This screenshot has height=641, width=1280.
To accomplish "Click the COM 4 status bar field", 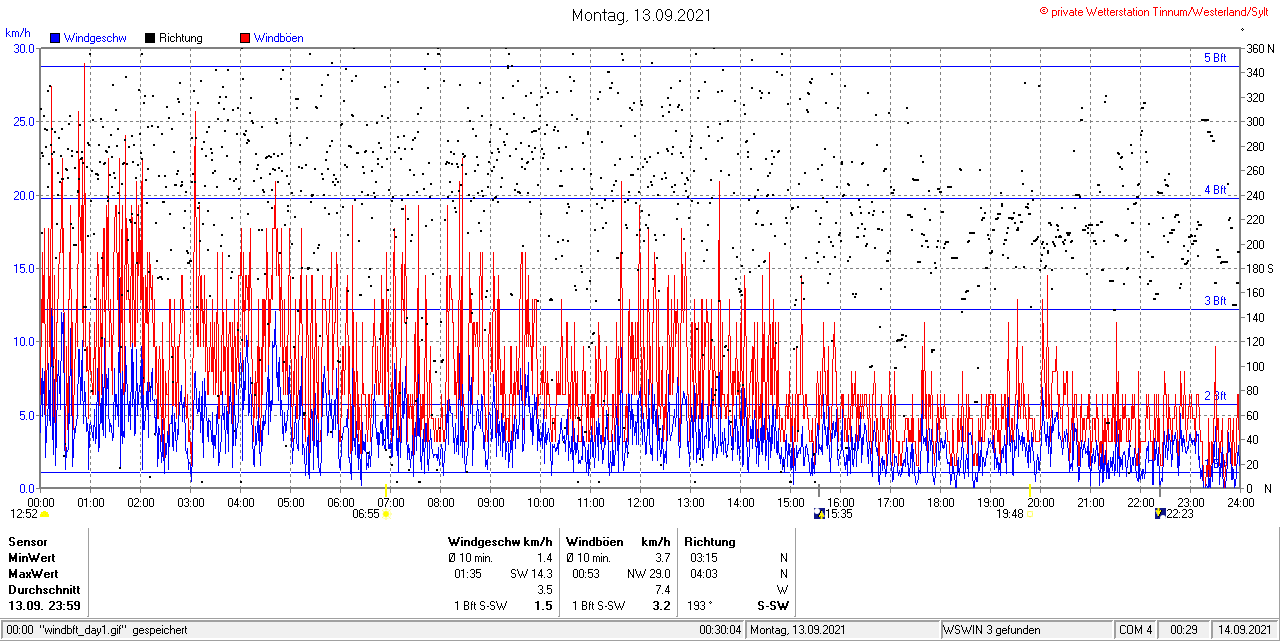I will click(x=1136, y=630).
